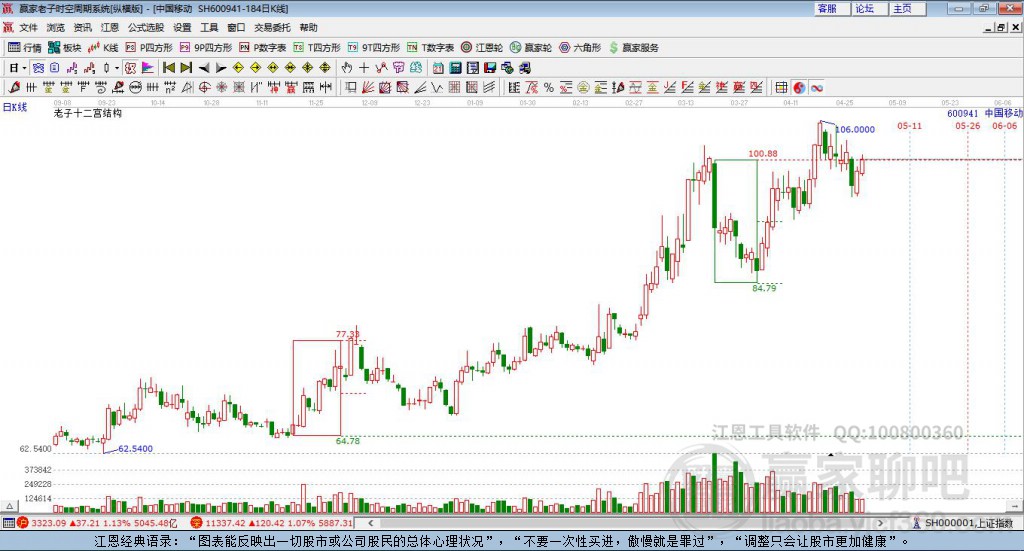Toggle the highlighted 权 price-adjustment icon
1024x551 pixels.
pos(131,68)
